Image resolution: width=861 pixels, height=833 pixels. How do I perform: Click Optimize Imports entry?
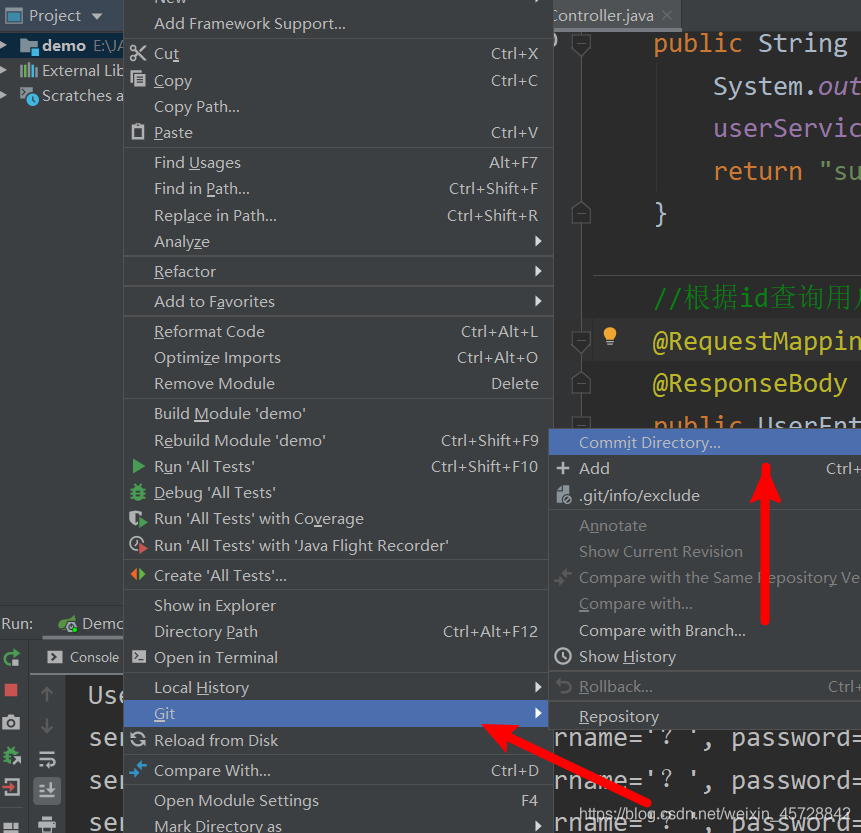pyautogui.click(x=338, y=357)
